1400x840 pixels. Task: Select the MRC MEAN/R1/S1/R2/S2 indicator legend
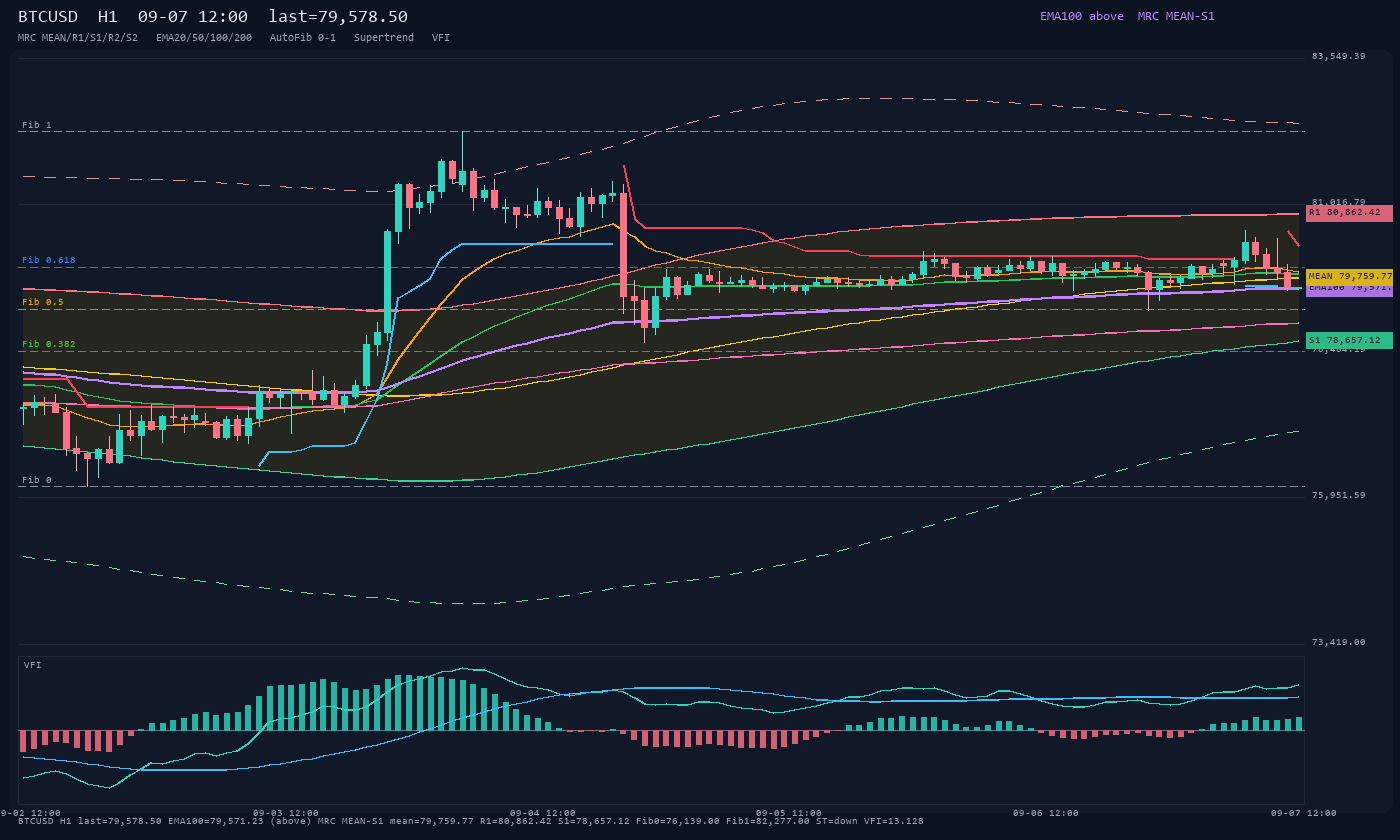tap(78, 37)
